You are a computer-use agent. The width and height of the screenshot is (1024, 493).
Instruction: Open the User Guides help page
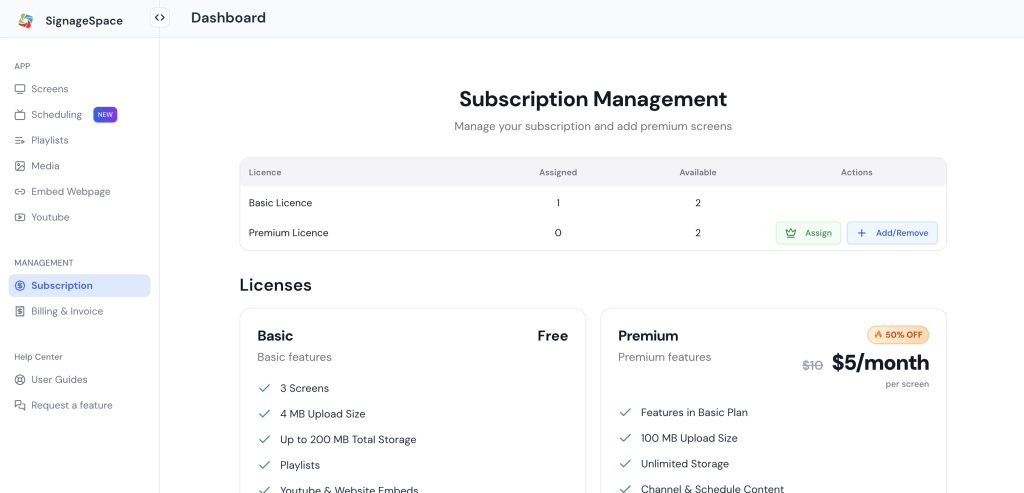point(59,380)
